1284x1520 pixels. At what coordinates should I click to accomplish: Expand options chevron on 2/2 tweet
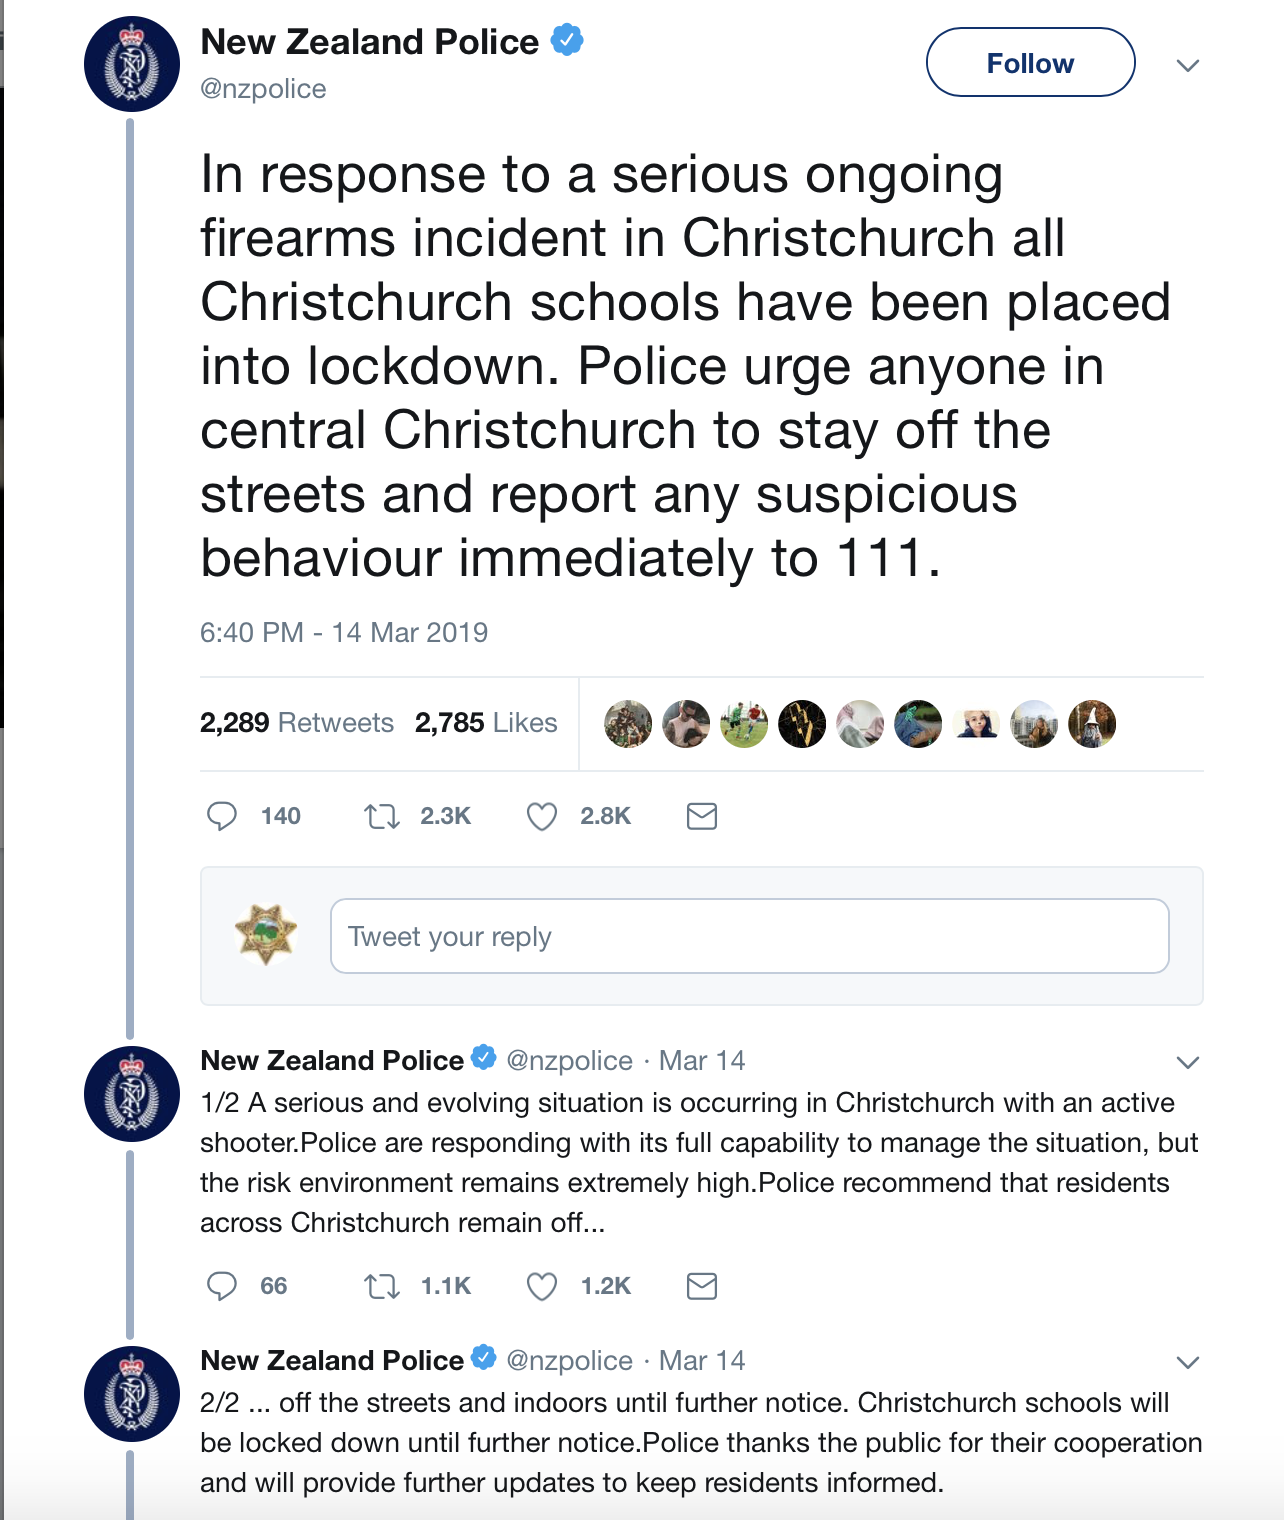(x=1187, y=1362)
